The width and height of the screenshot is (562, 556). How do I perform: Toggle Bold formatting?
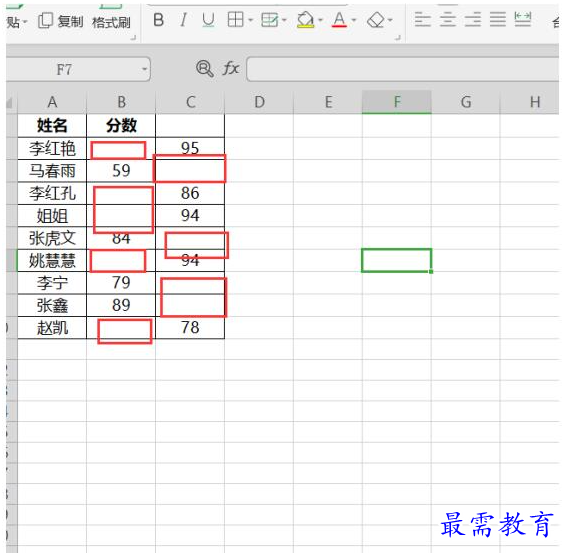tap(158, 20)
